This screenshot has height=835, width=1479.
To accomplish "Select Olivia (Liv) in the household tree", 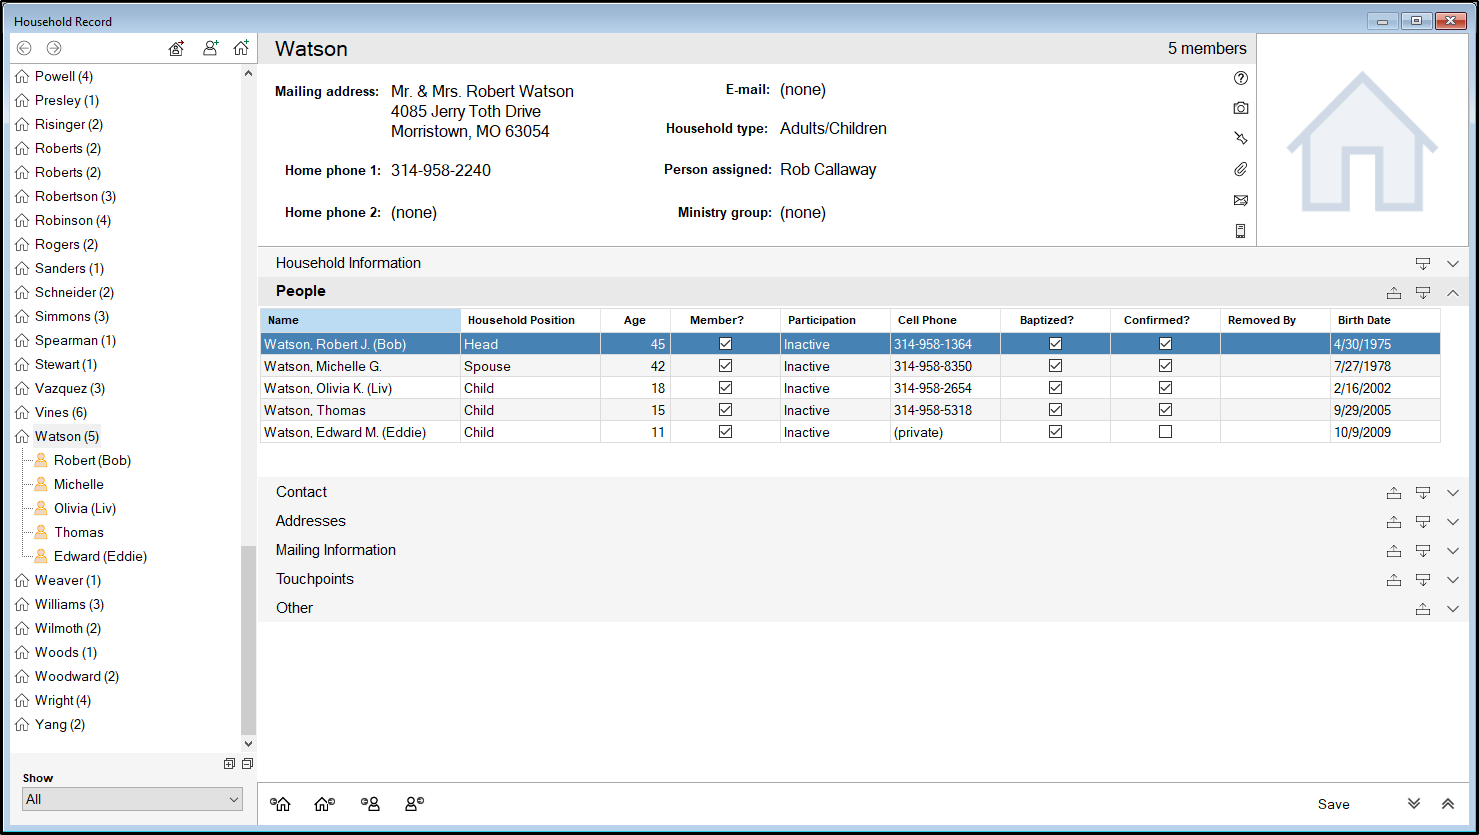I will tap(84, 508).
